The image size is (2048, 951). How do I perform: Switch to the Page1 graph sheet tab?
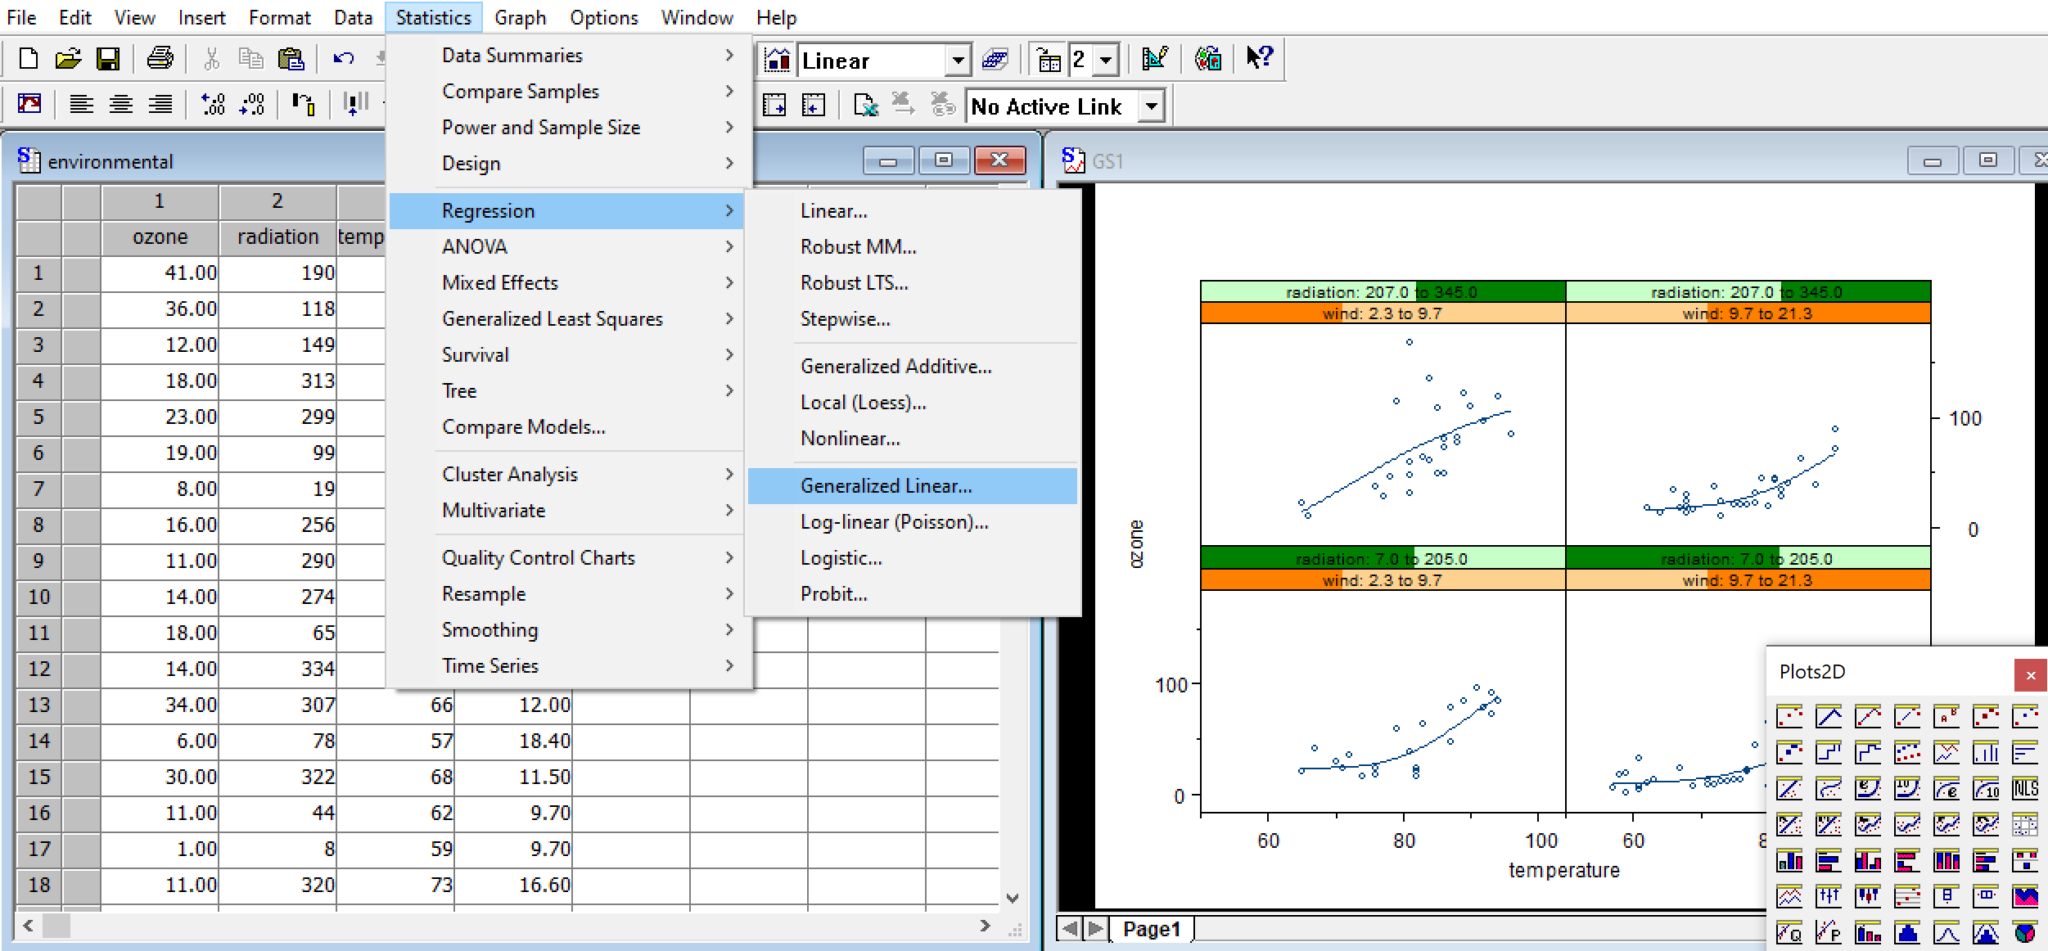coord(1151,929)
